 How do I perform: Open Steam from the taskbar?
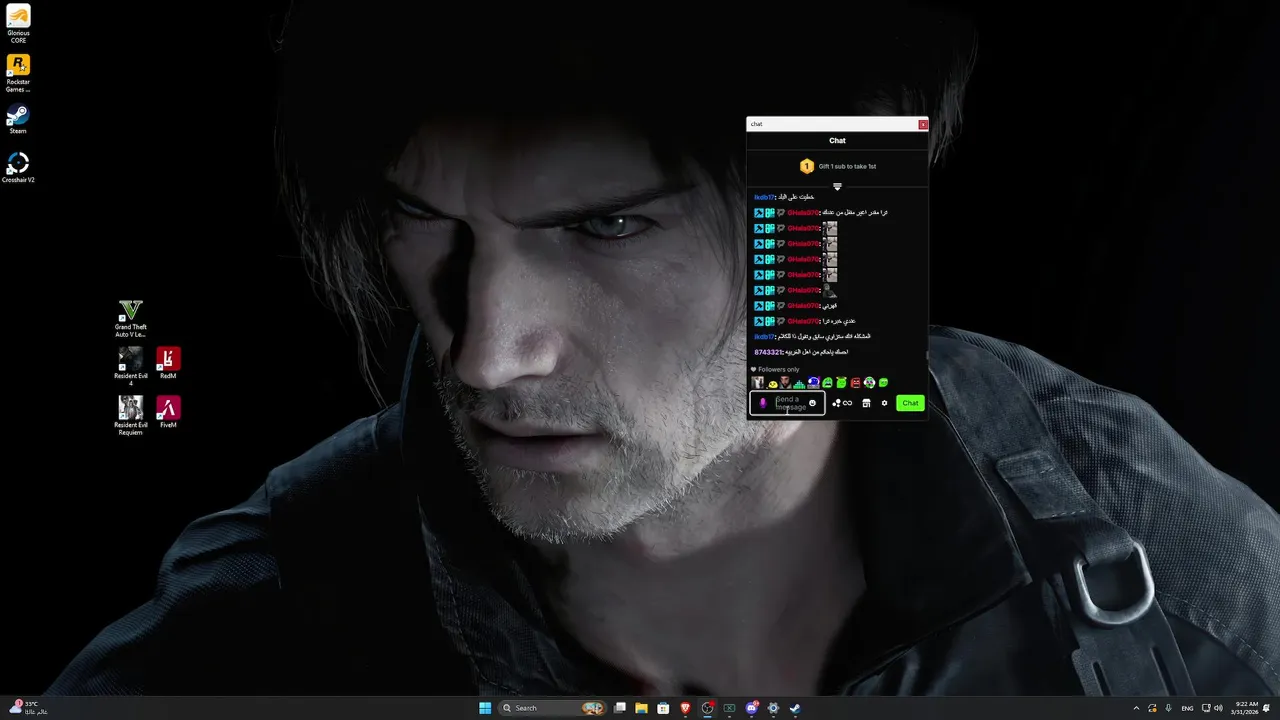click(x=795, y=708)
